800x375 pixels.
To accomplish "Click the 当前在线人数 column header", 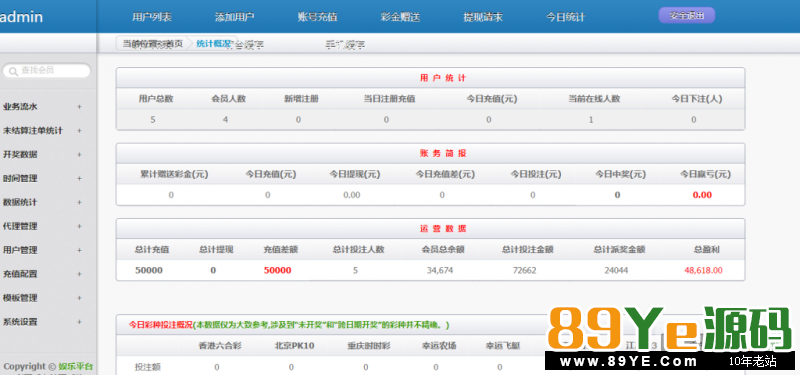I will [594, 99].
